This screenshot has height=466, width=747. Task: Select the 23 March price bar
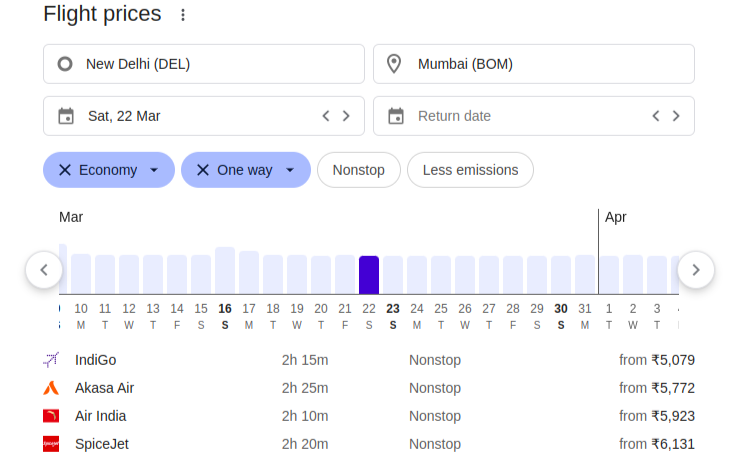pos(393,275)
